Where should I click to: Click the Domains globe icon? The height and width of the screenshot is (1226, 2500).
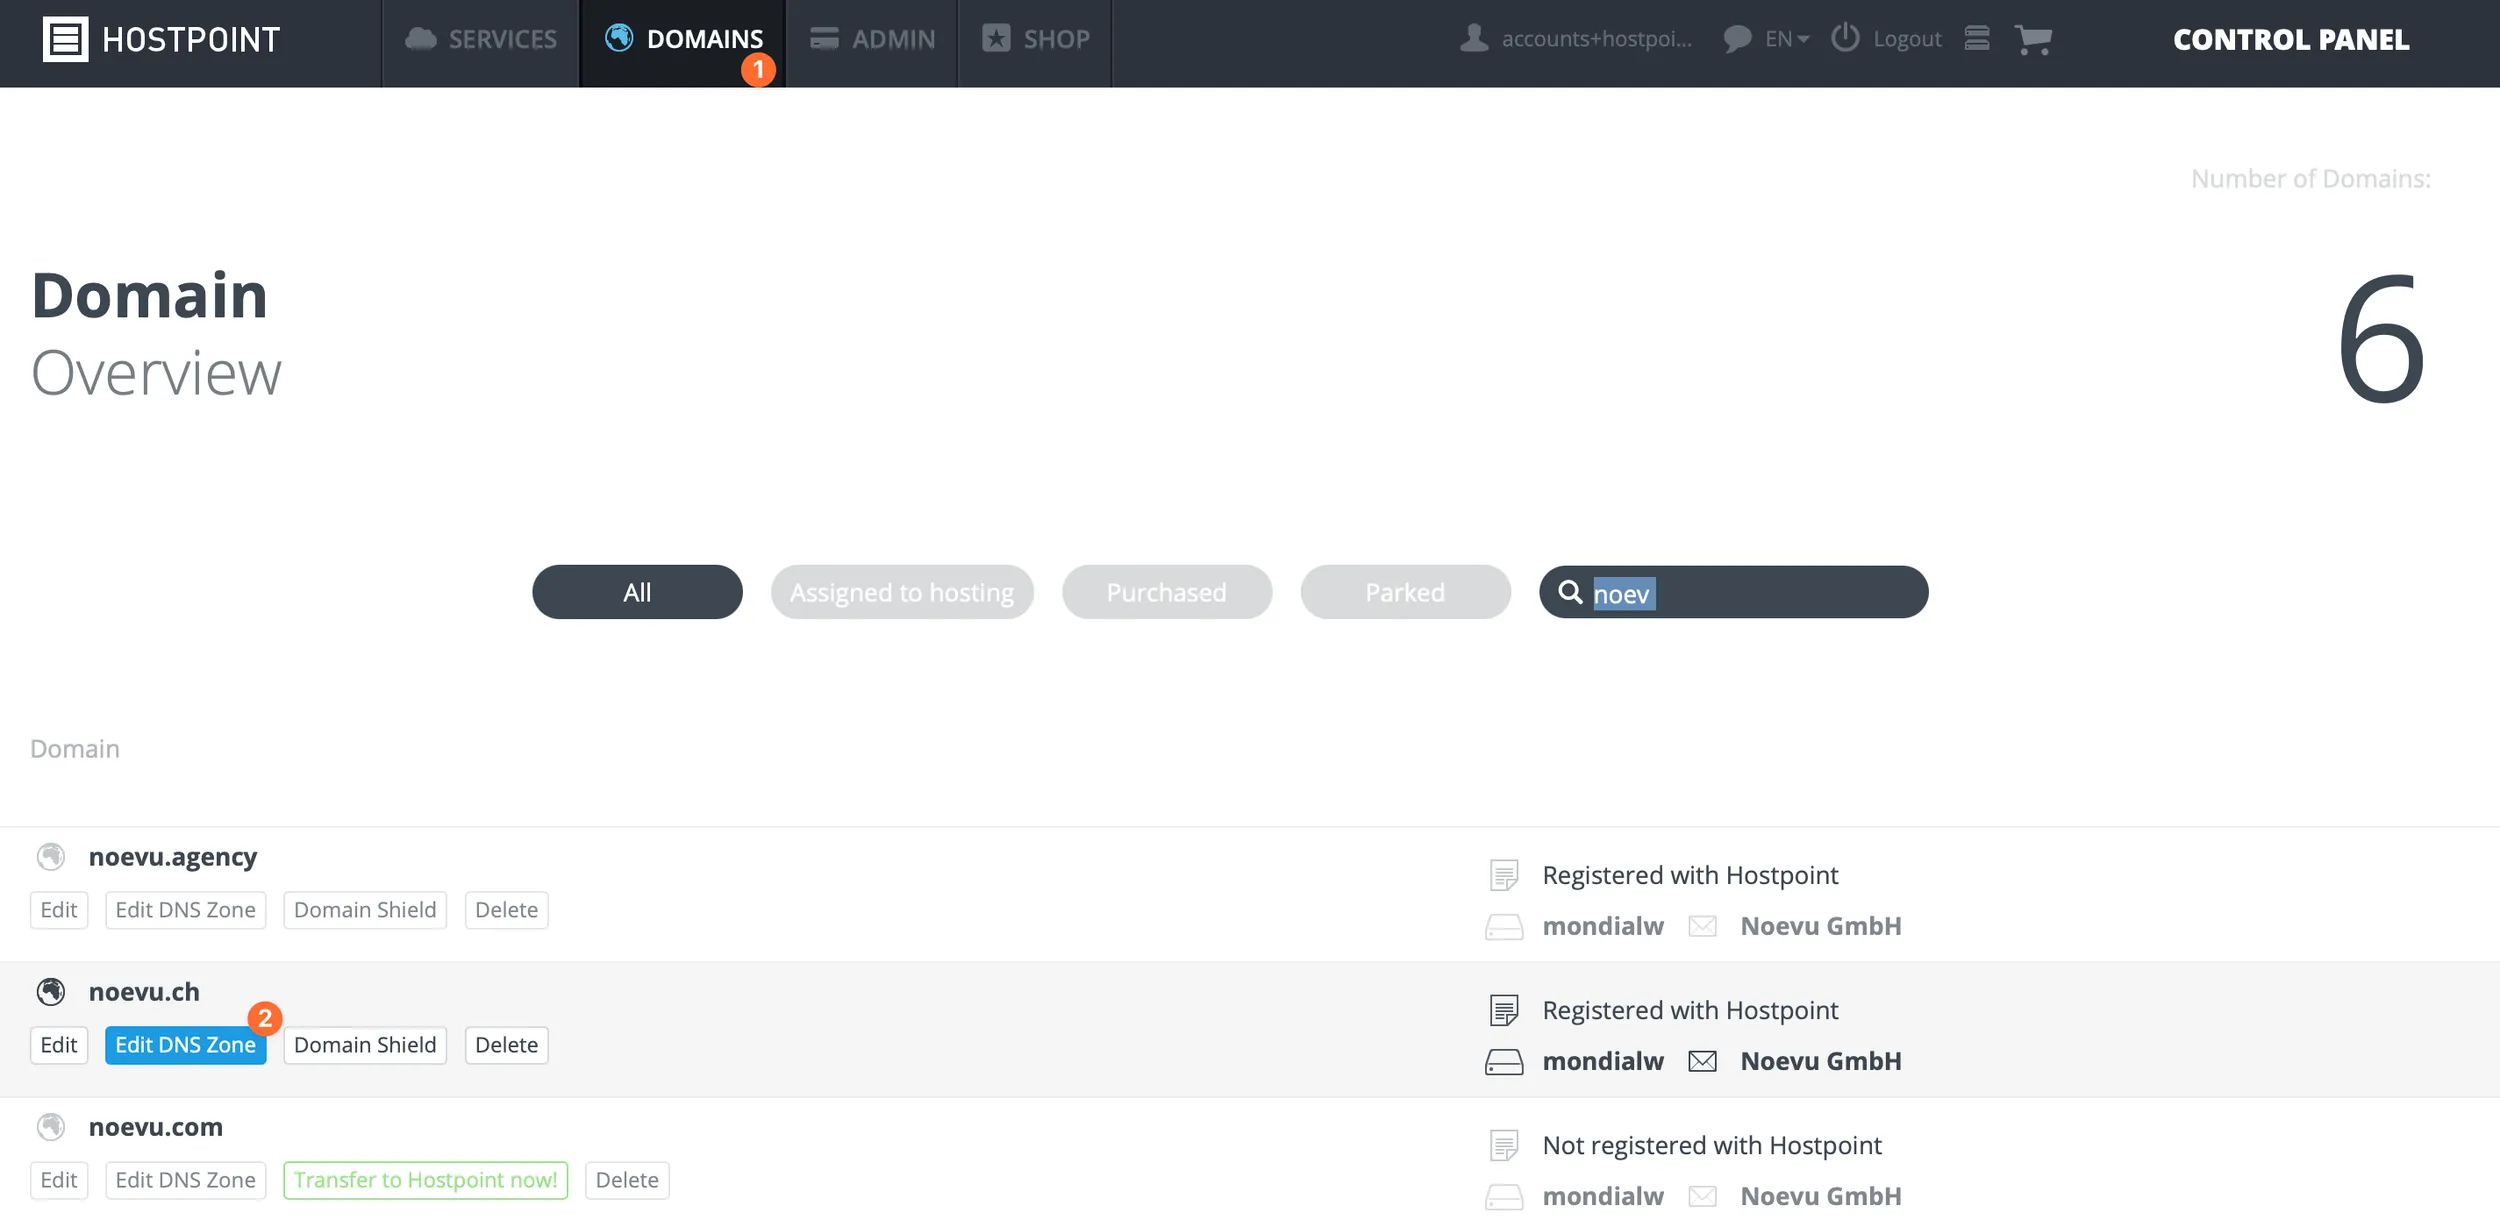click(620, 37)
